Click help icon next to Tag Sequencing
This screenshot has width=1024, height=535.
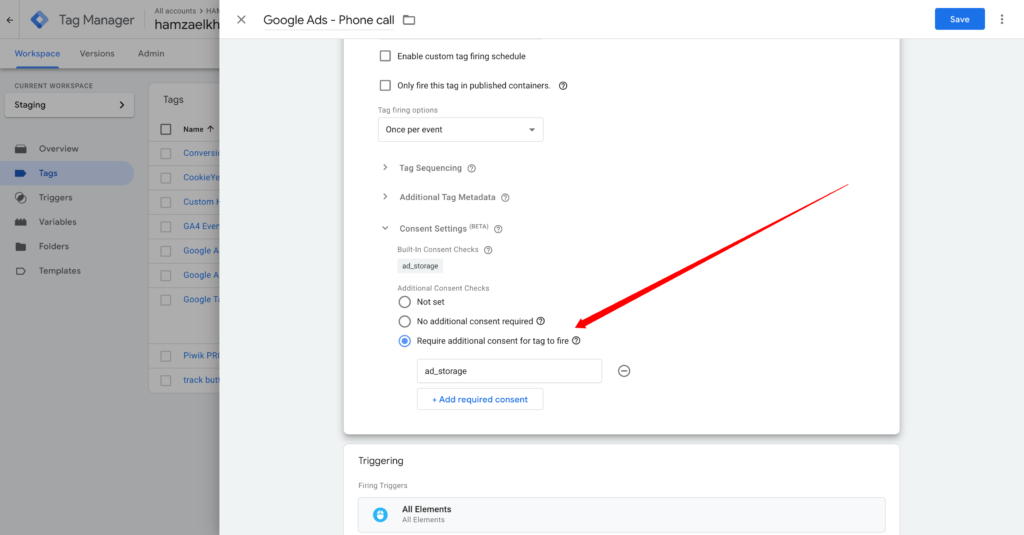coord(472,169)
